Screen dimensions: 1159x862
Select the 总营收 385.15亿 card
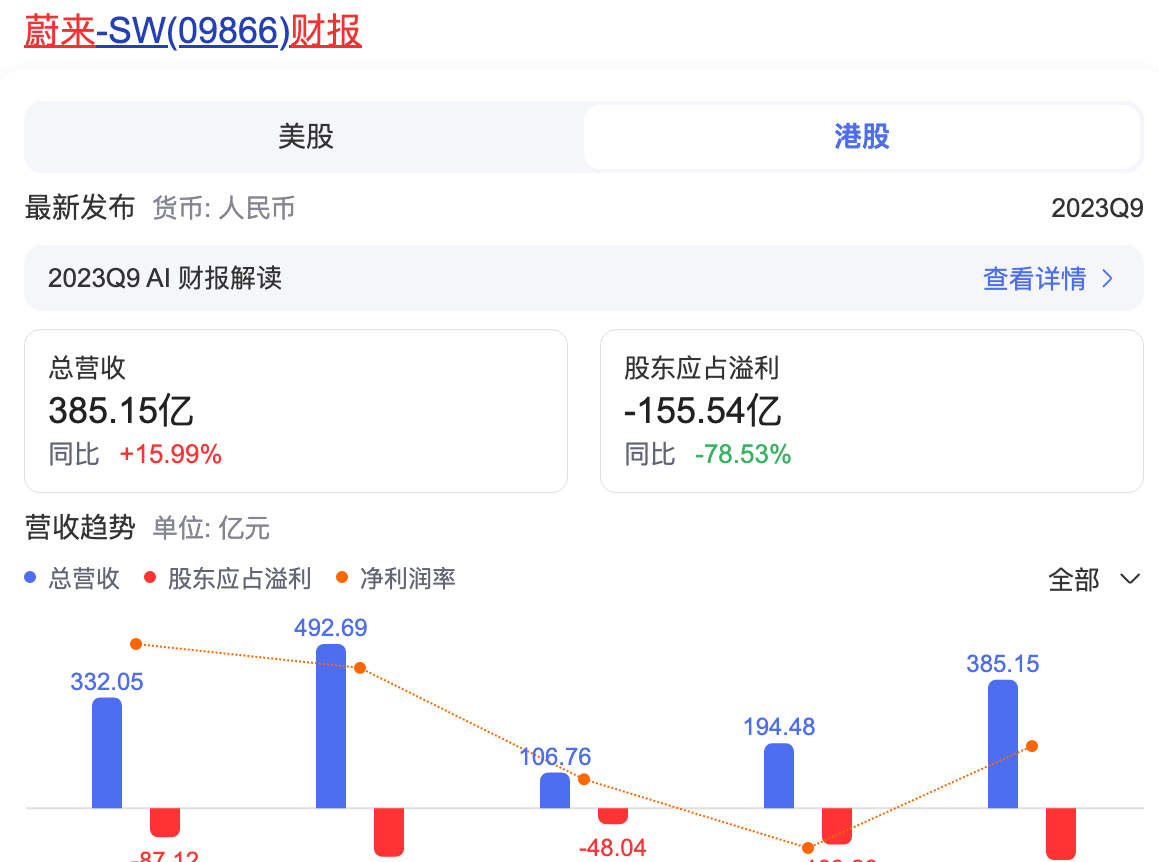[x=296, y=411]
